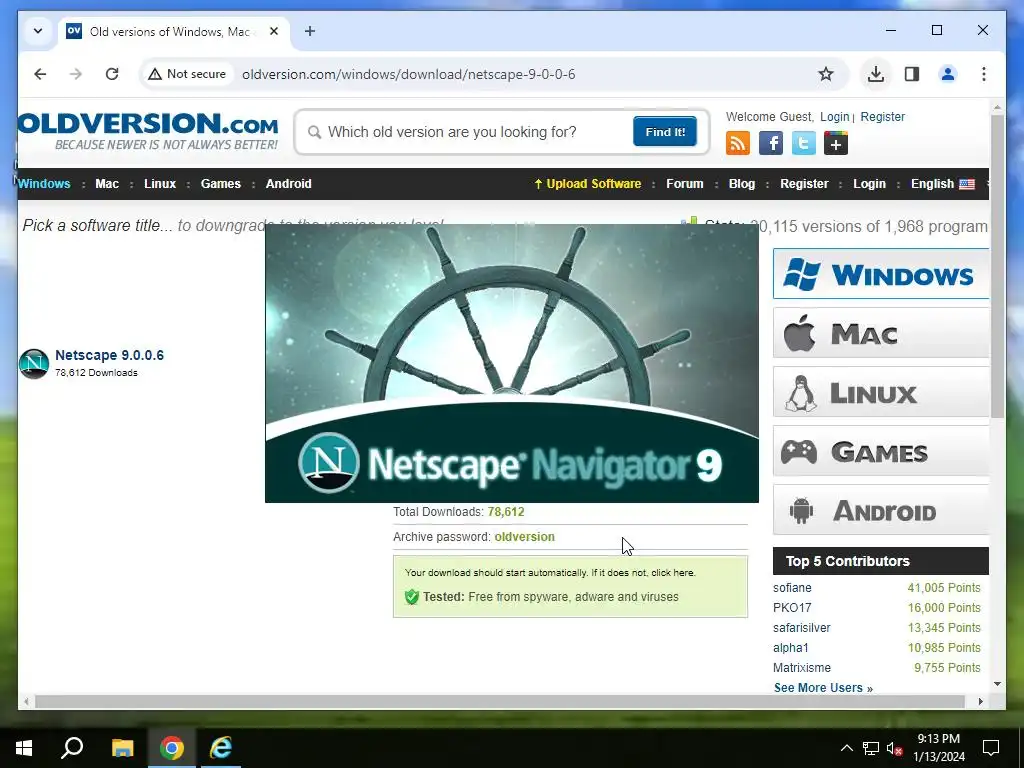Open Chrome profile avatar icon

click(948, 74)
